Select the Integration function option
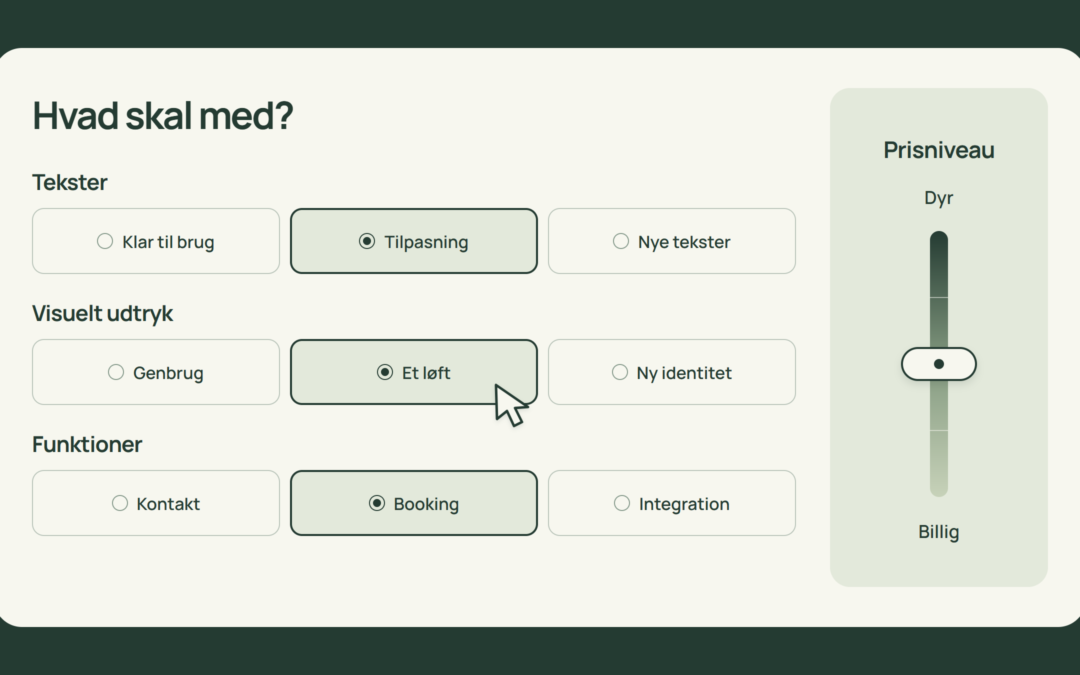1080x675 pixels. coord(672,503)
